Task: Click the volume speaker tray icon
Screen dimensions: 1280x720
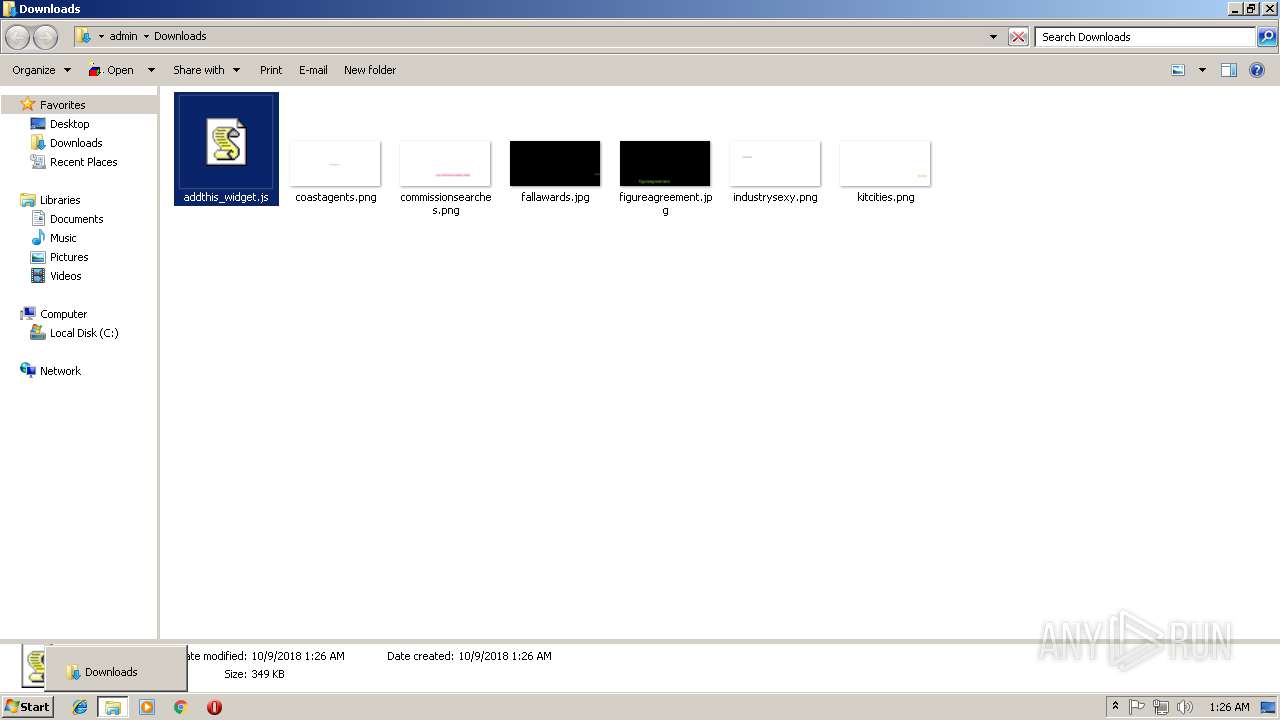Action: click(1185, 707)
